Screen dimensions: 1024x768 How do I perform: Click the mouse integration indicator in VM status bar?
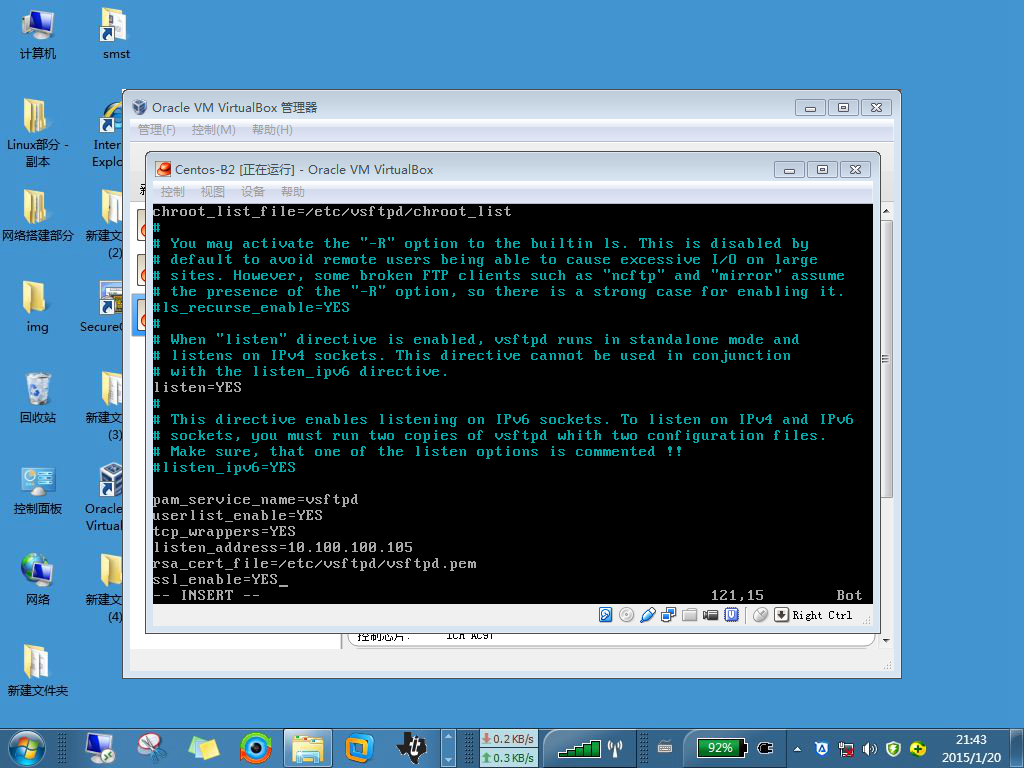pos(760,615)
